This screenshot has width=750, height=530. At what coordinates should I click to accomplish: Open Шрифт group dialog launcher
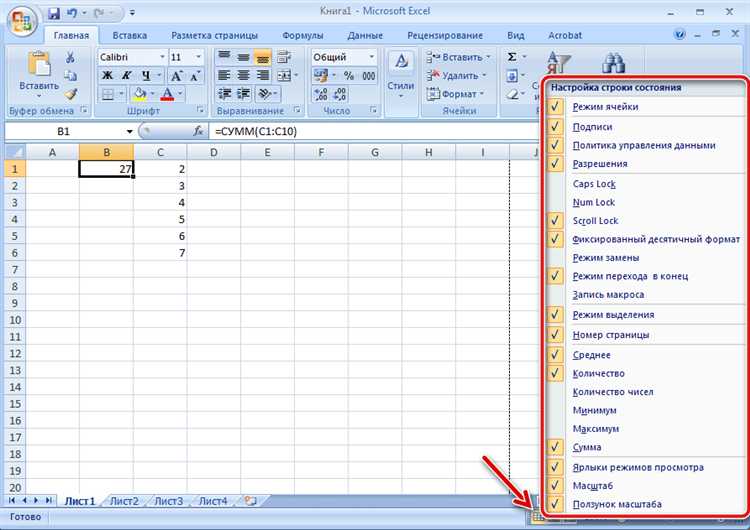[x=200, y=110]
